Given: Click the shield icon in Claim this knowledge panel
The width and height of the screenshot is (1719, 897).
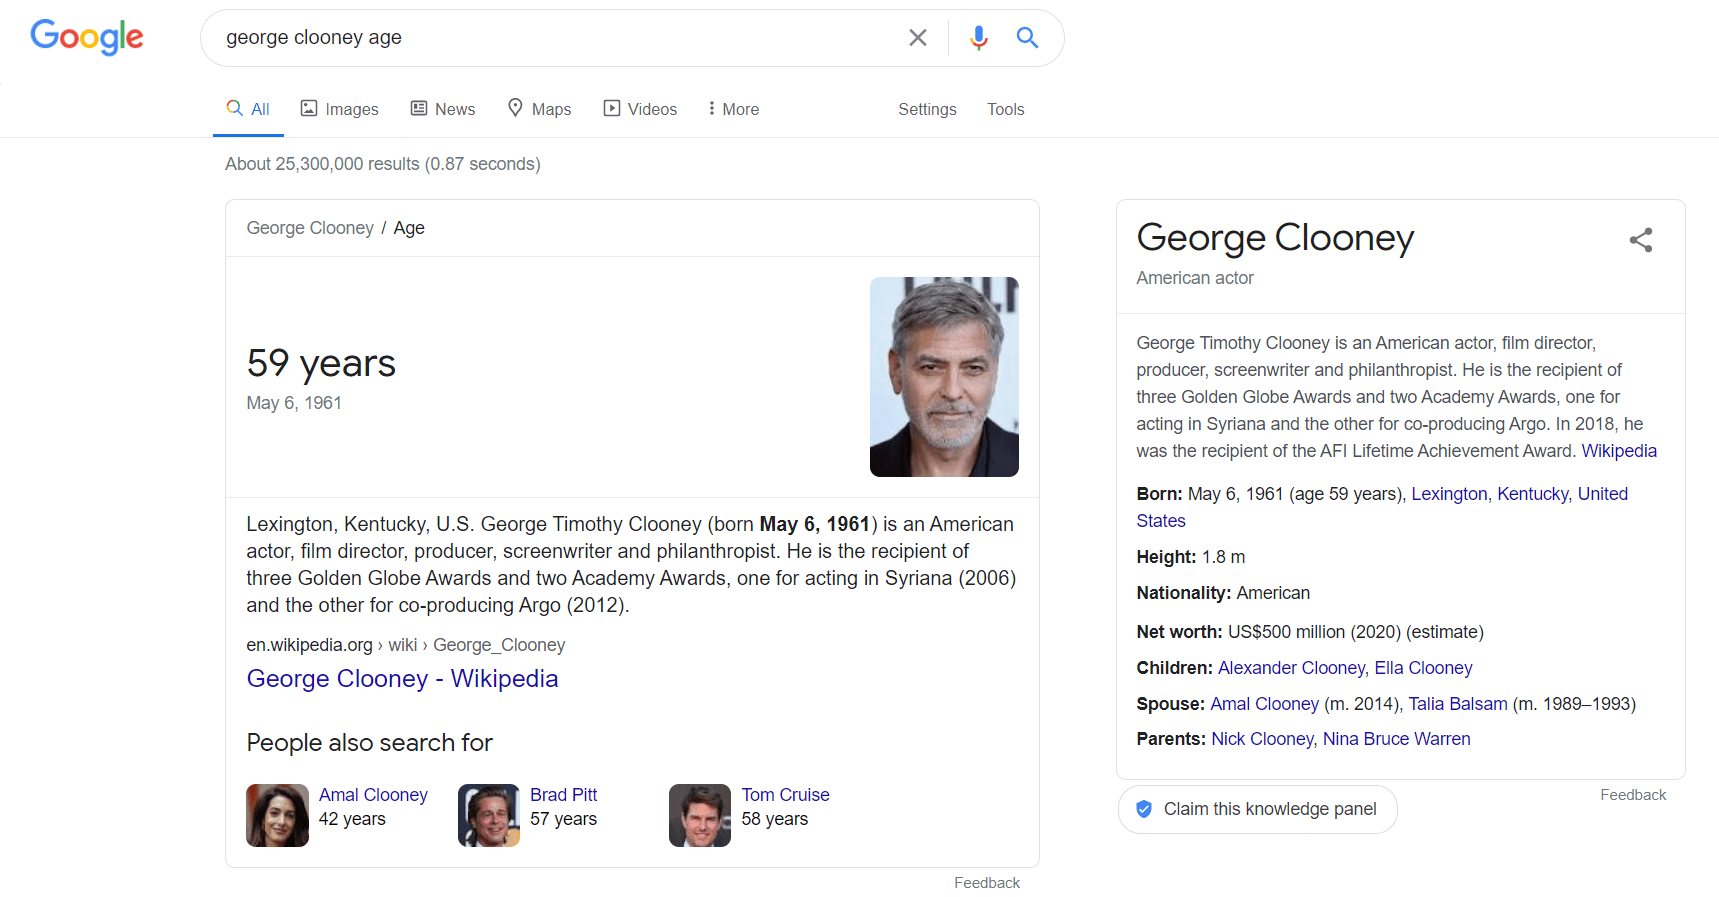Looking at the screenshot, I should click(1144, 809).
